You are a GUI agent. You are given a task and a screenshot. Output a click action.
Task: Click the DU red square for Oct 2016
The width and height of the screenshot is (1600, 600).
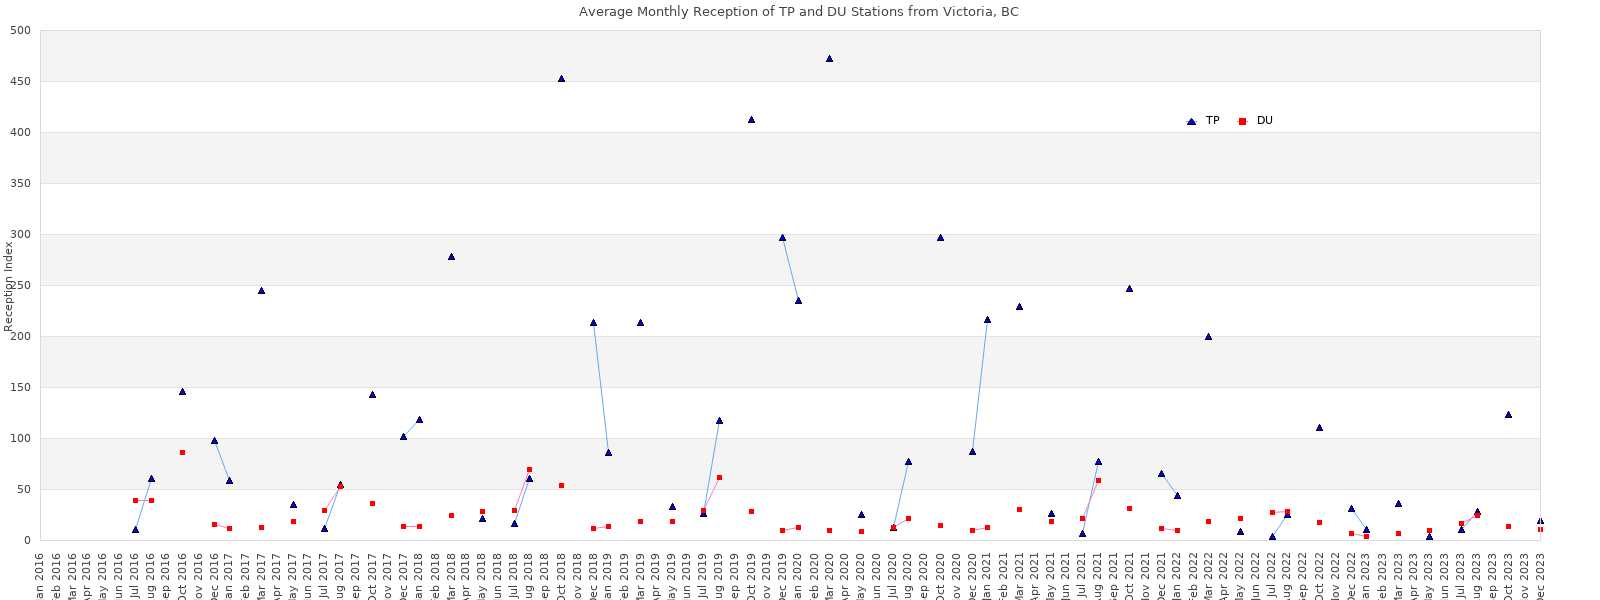tap(182, 453)
